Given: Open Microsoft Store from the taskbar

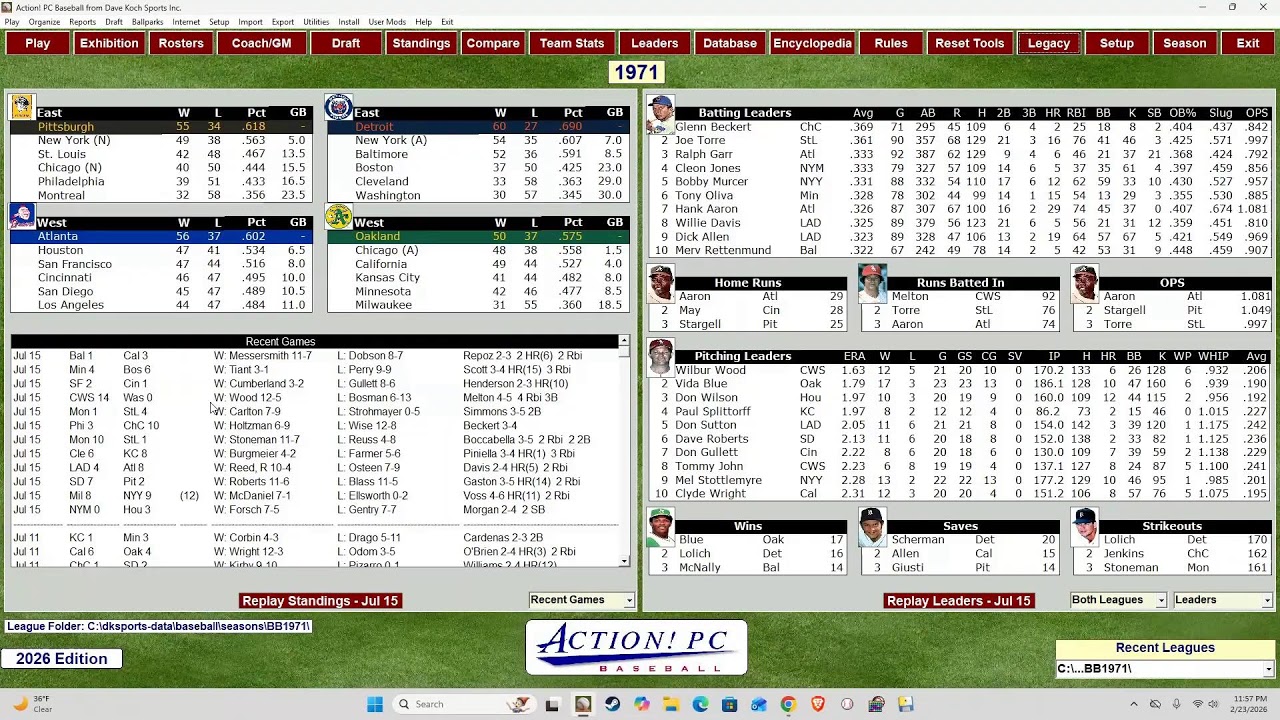Looking at the screenshot, I should (729, 704).
